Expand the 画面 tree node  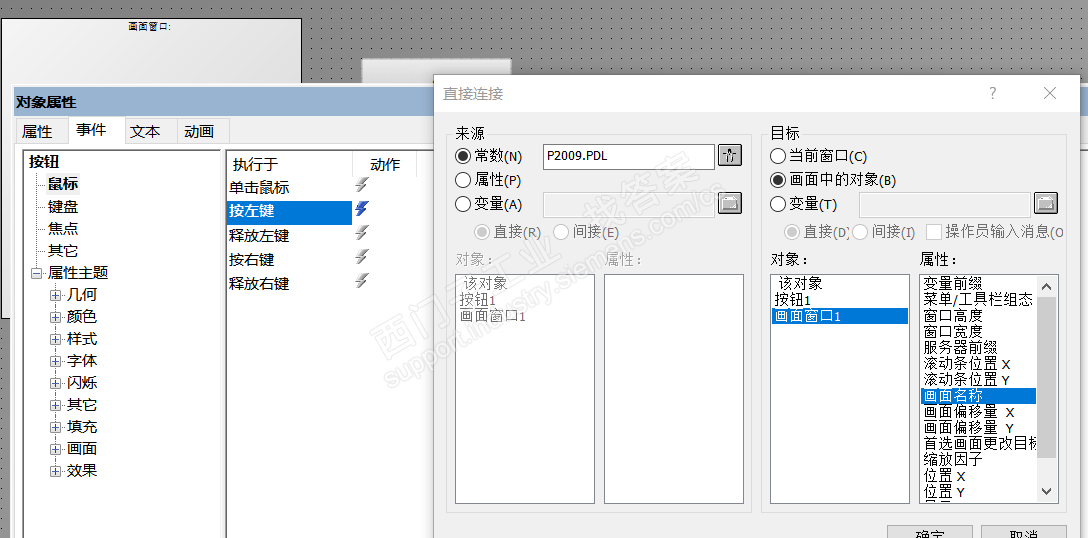pyautogui.click(x=56, y=449)
